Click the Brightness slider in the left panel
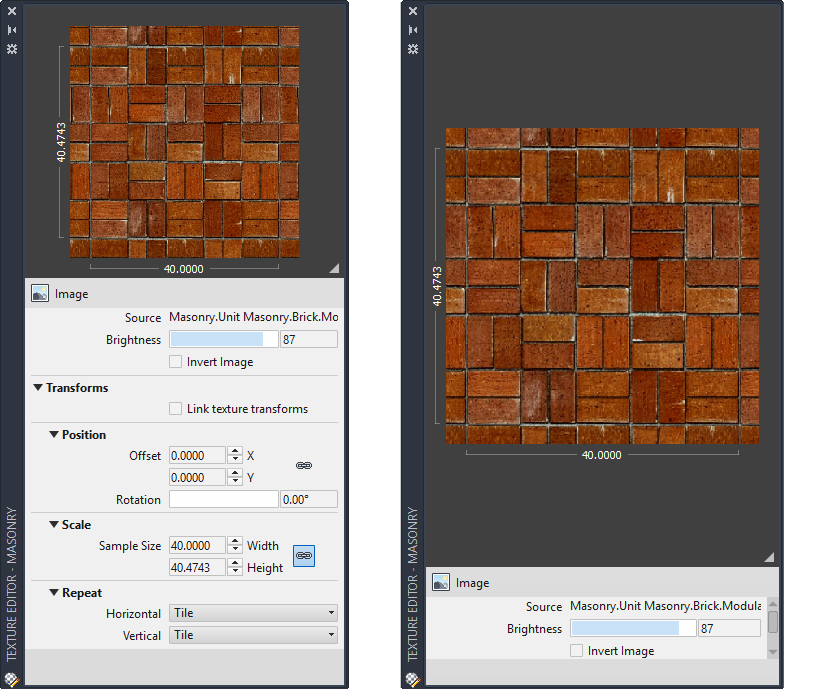The width and height of the screenshot is (819, 689). click(x=223, y=340)
